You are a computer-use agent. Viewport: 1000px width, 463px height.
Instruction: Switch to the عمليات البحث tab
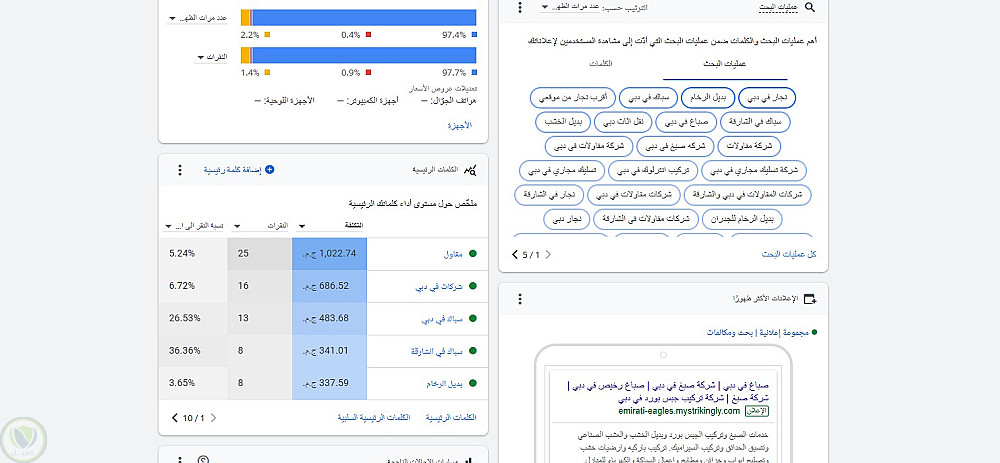pyautogui.click(x=724, y=64)
